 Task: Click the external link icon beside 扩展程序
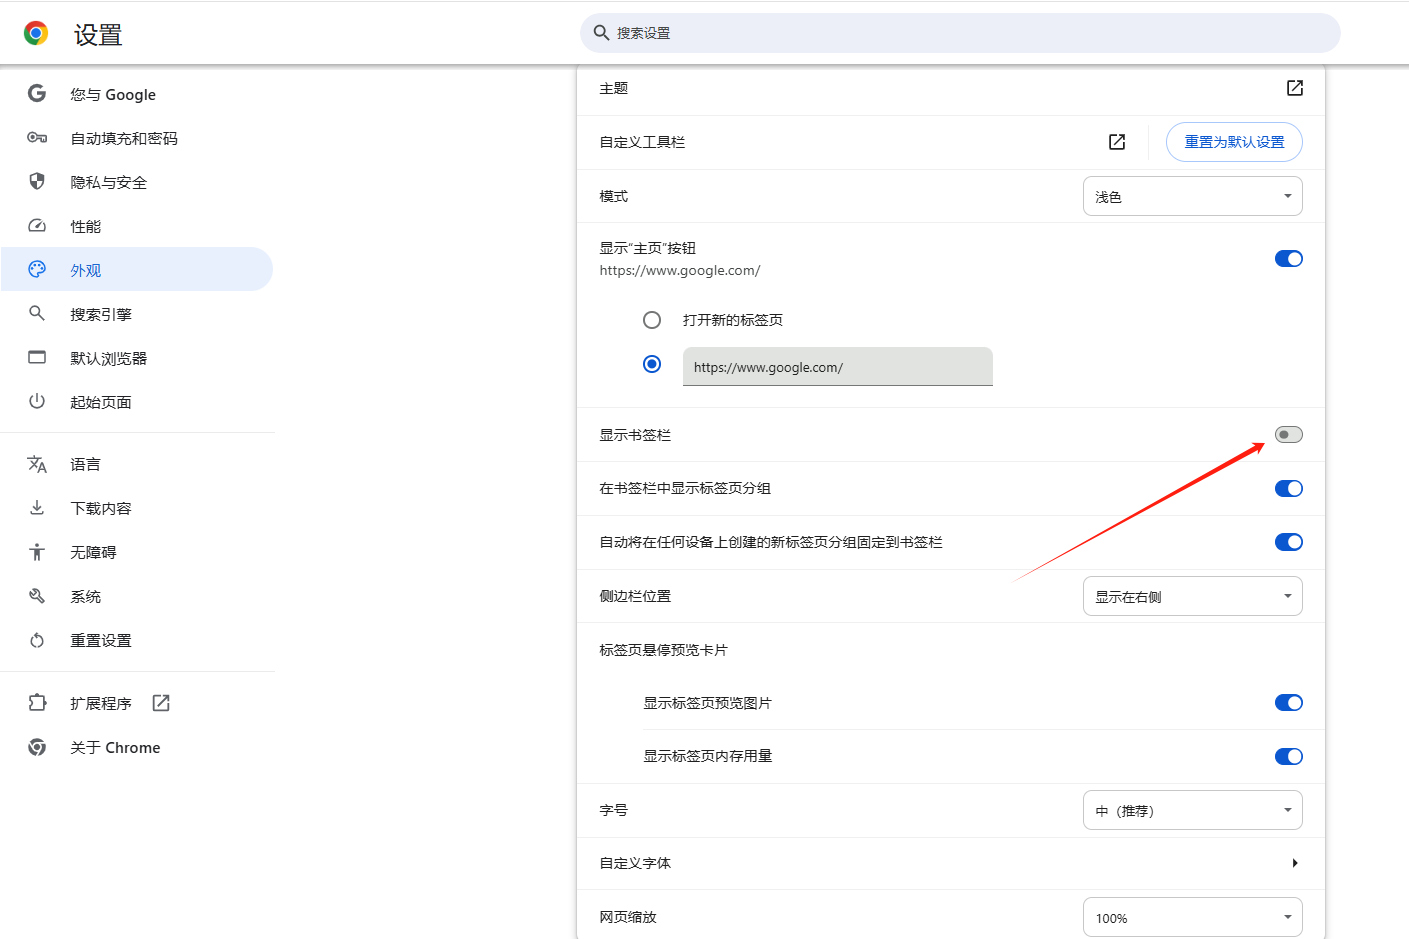point(161,703)
